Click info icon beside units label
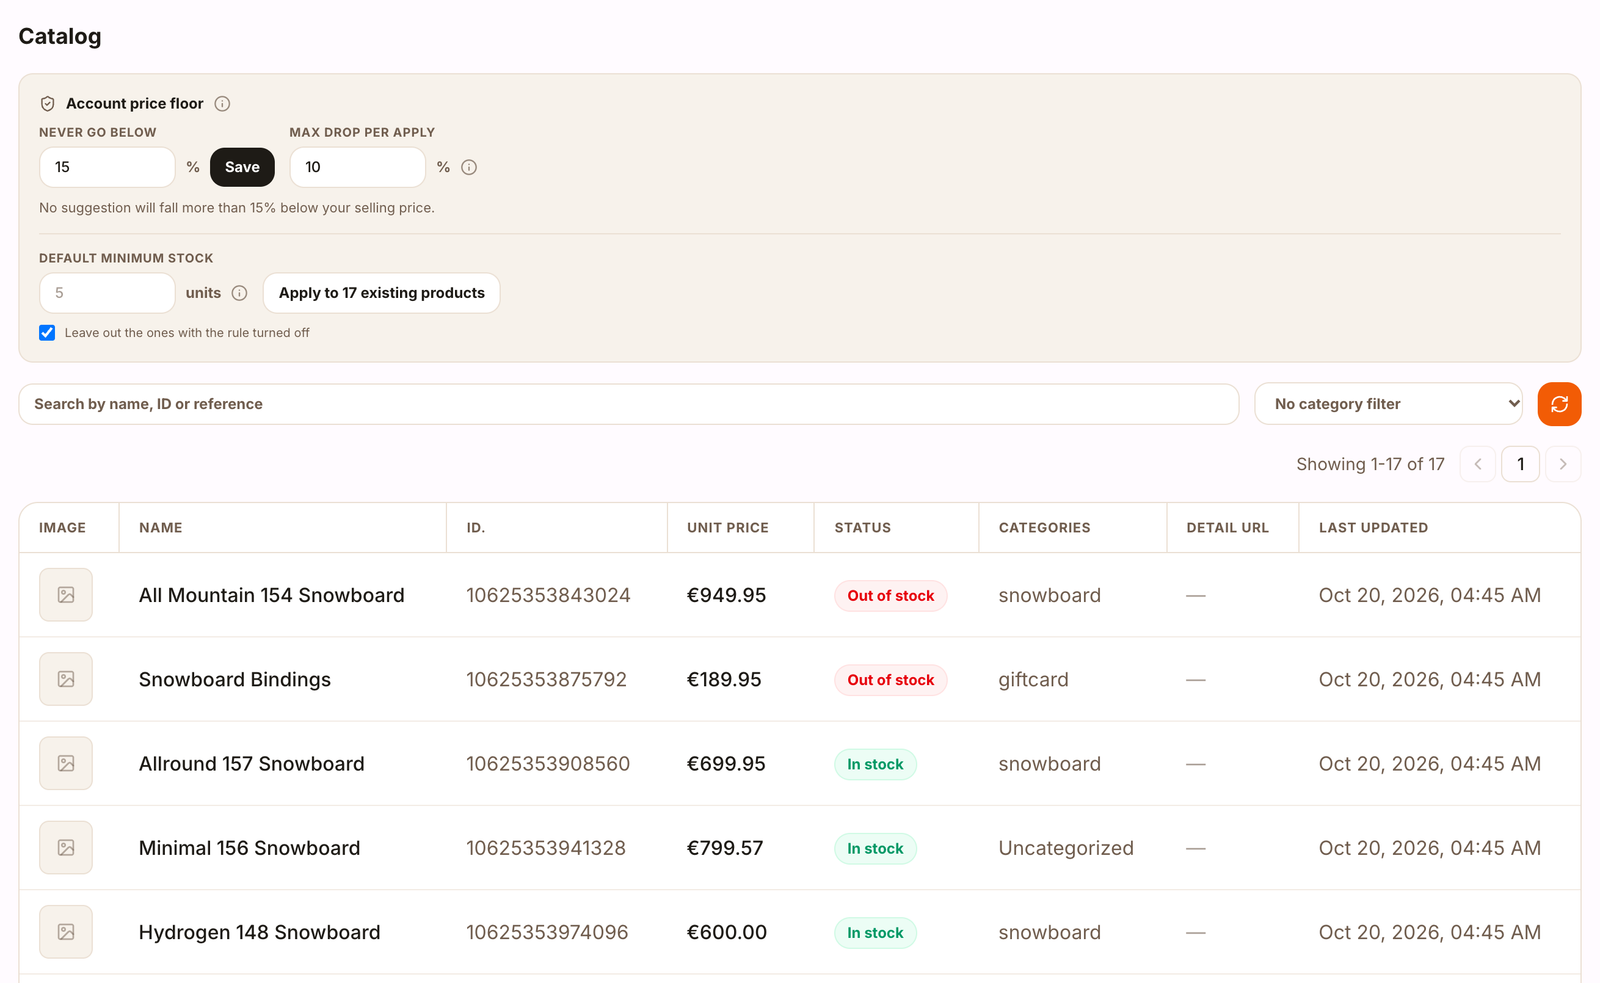The height and width of the screenshot is (983, 1600). (x=239, y=293)
